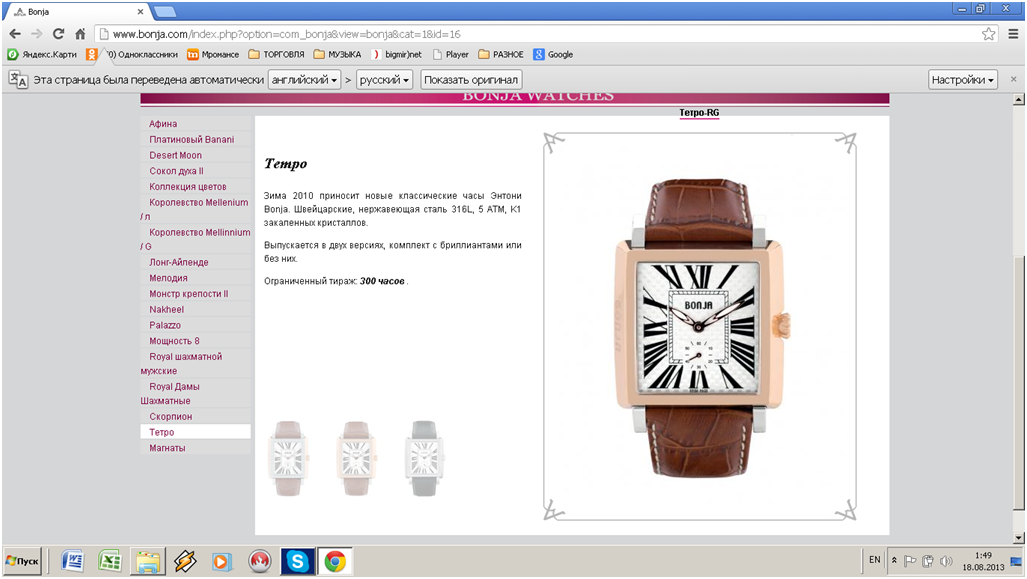The height and width of the screenshot is (579, 1027).
Task: Bookmark this page with the star
Action: [988, 34]
